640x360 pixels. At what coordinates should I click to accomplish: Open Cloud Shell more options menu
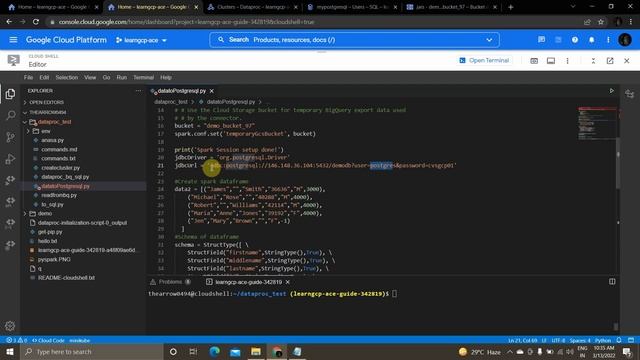pos(567,60)
